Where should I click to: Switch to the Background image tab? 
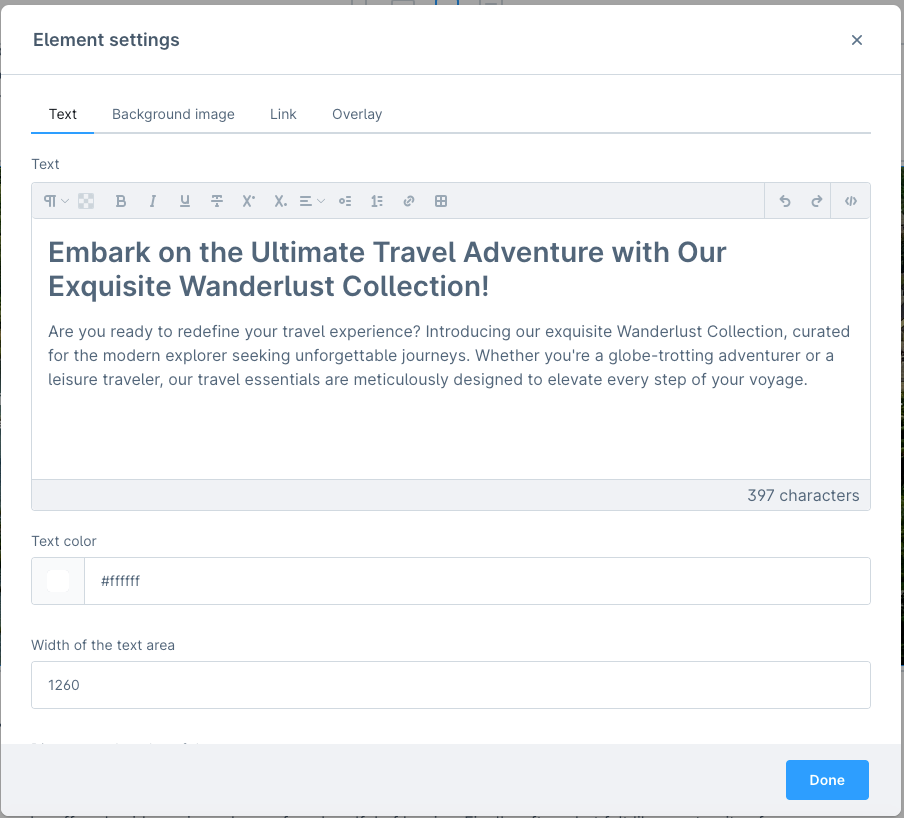(x=173, y=114)
